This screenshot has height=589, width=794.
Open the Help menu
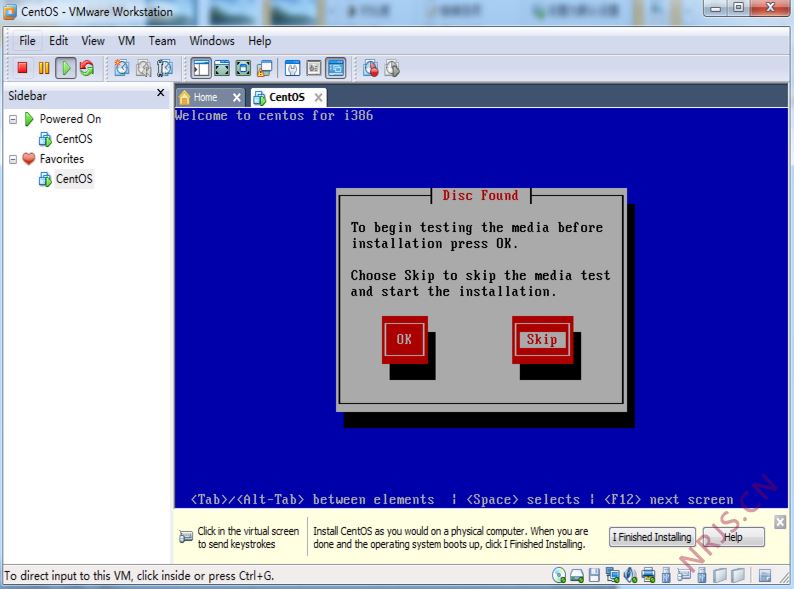click(259, 41)
